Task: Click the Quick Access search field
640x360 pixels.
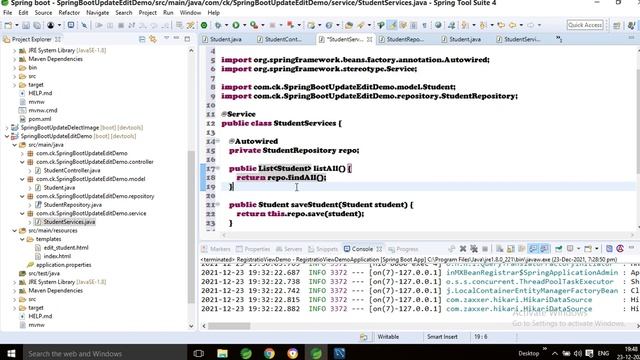Action: (585, 25)
